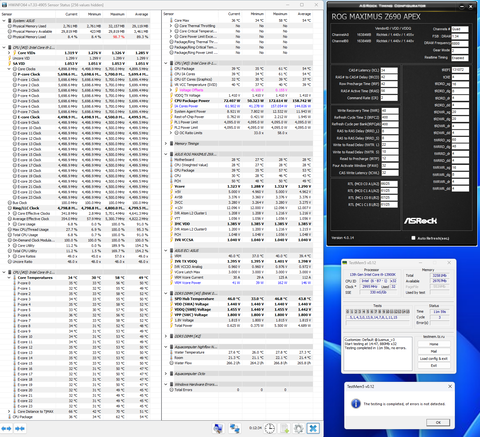The height and width of the screenshot is (437, 480).
Task: Click the Mail button in TestMem5
Action: [434, 351]
